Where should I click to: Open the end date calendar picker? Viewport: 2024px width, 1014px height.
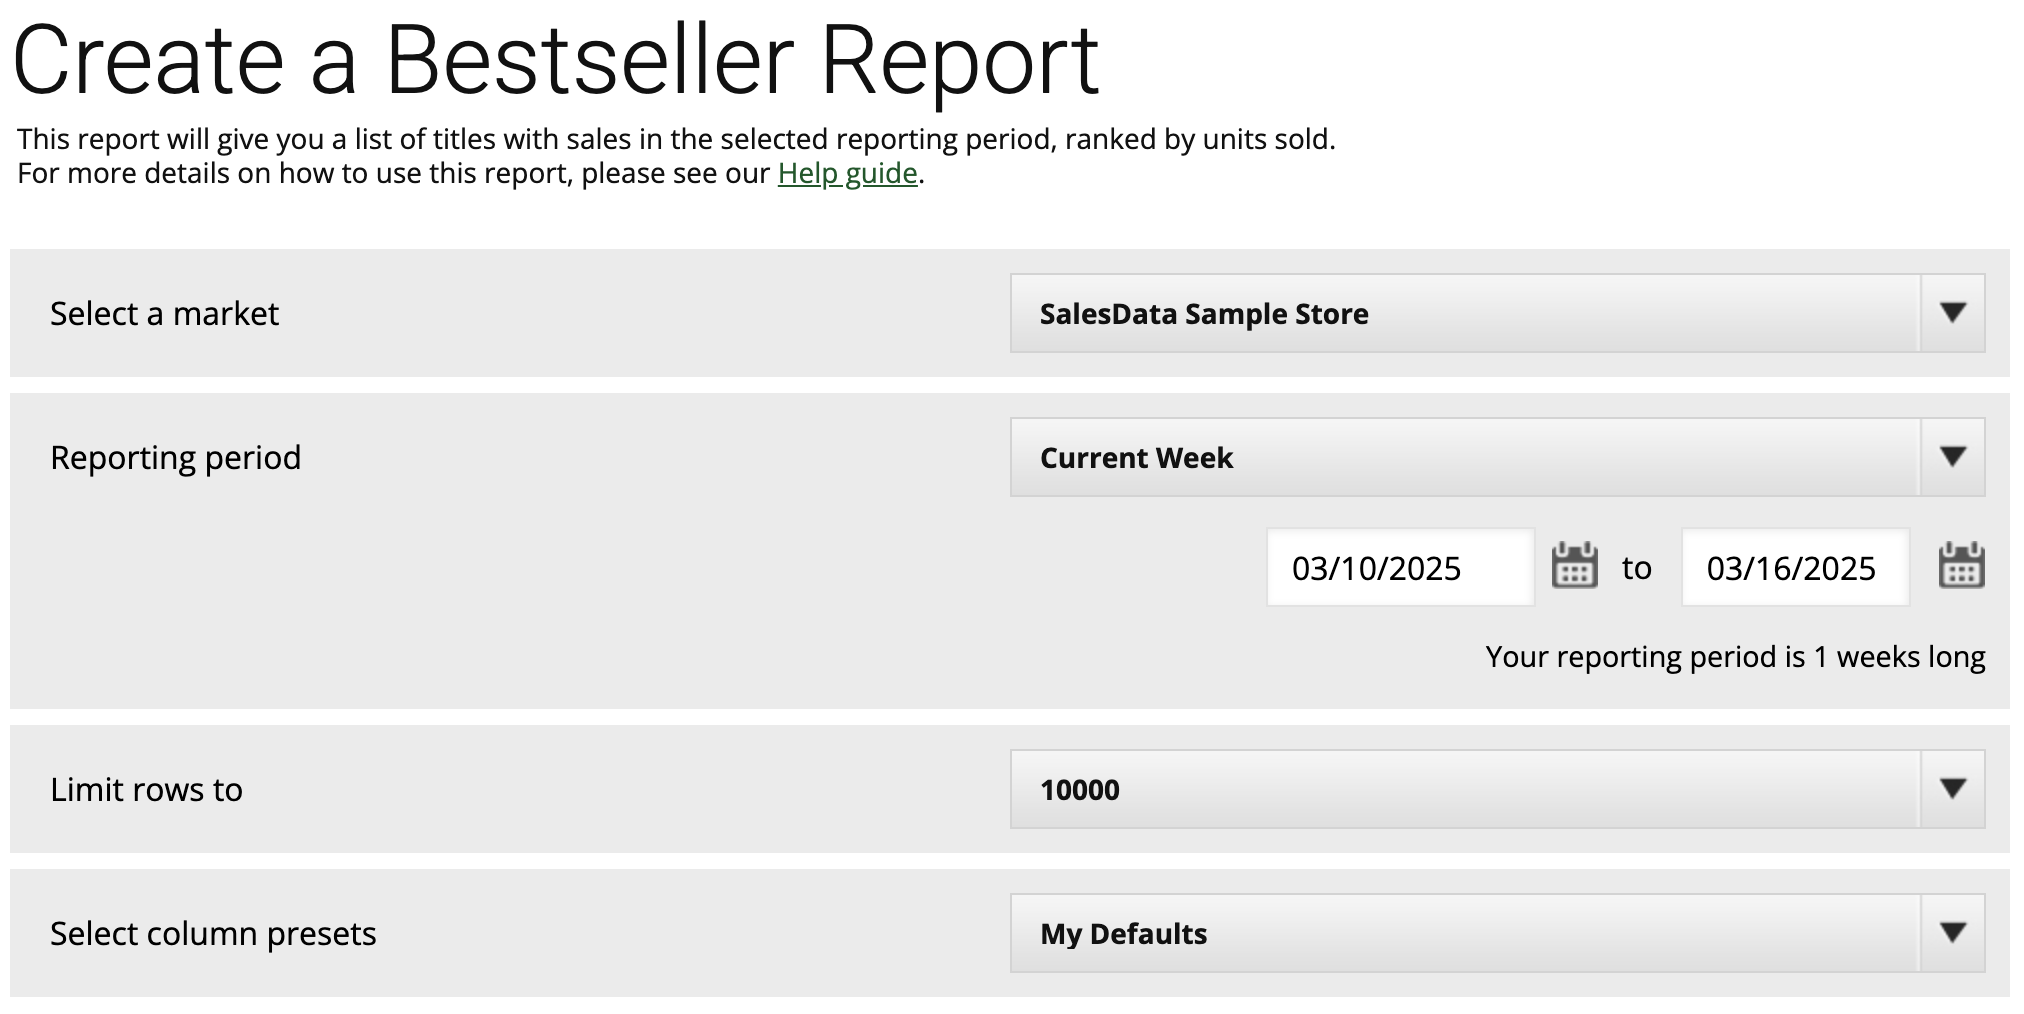[x=1961, y=566]
